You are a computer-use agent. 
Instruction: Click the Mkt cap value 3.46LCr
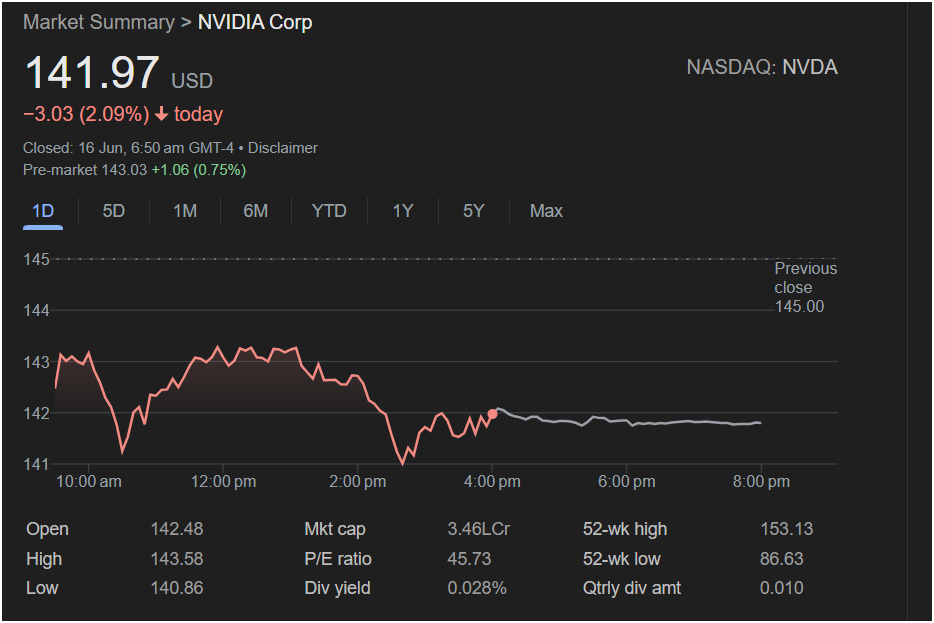(478, 529)
